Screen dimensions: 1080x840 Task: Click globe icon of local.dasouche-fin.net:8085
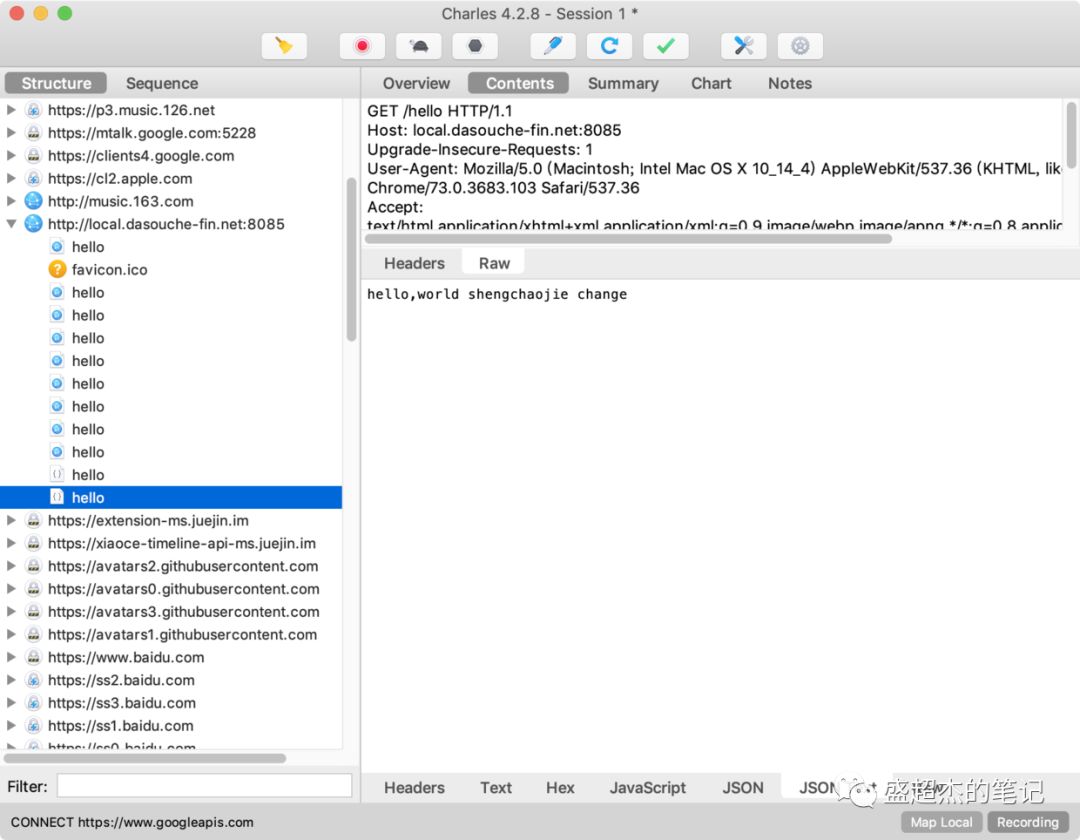pos(33,223)
